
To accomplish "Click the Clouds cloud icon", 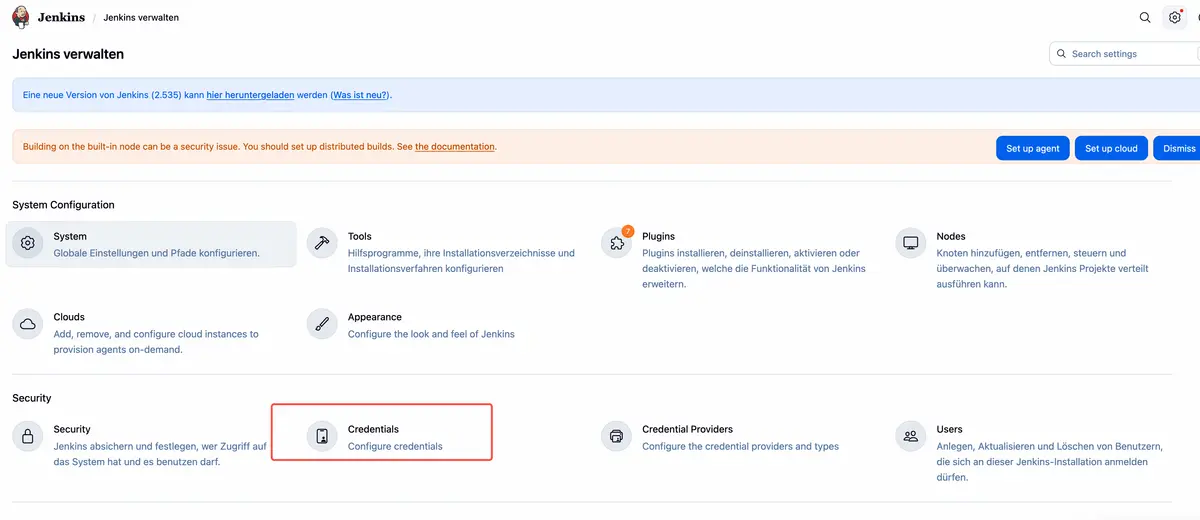I will tap(28, 324).
